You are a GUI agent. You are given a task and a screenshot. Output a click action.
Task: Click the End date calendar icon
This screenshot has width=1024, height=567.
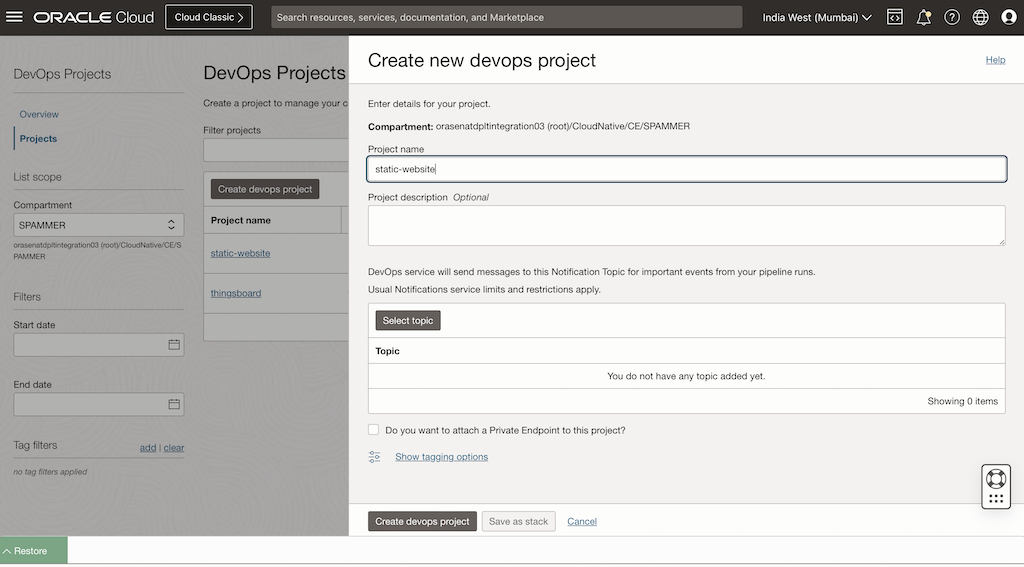click(174, 405)
